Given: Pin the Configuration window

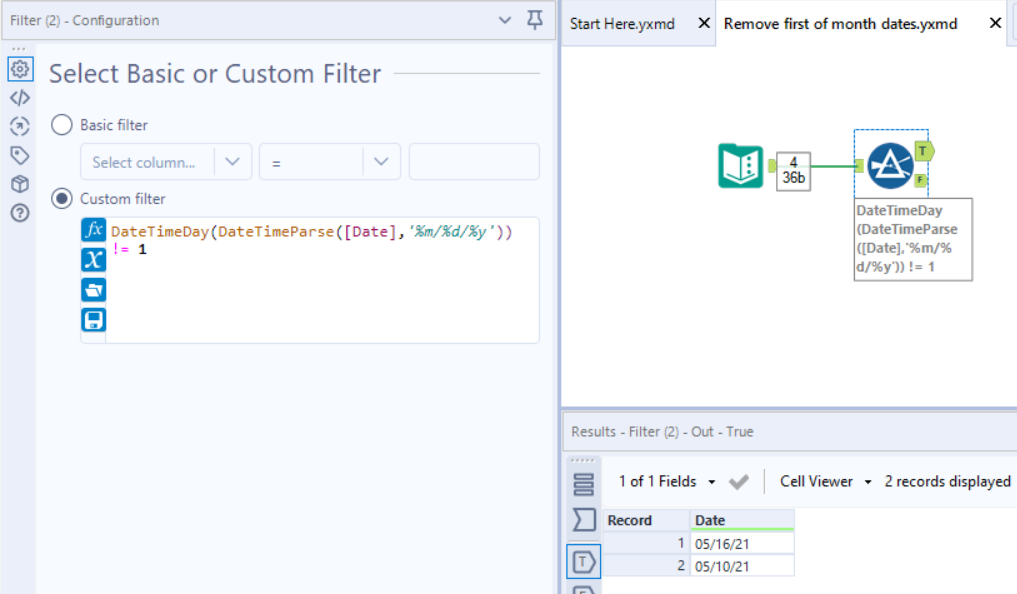Looking at the screenshot, I should (x=535, y=20).
